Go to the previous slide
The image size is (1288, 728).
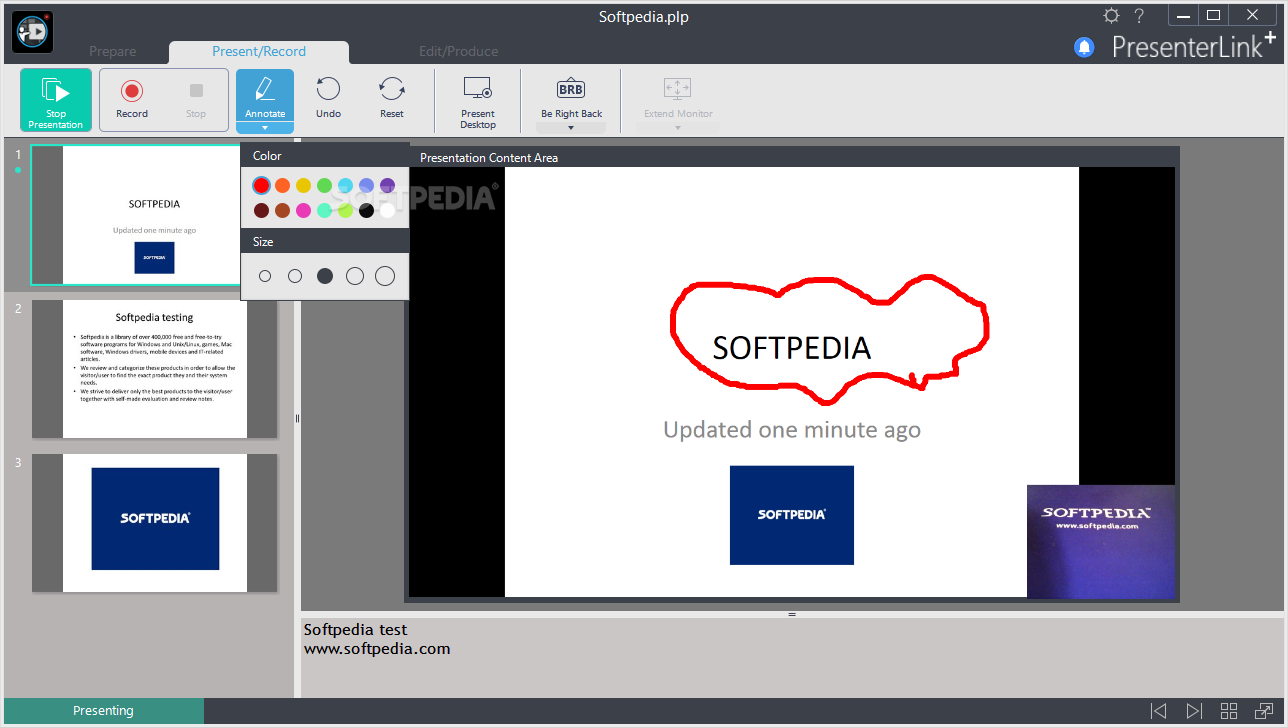point(1158,711)
